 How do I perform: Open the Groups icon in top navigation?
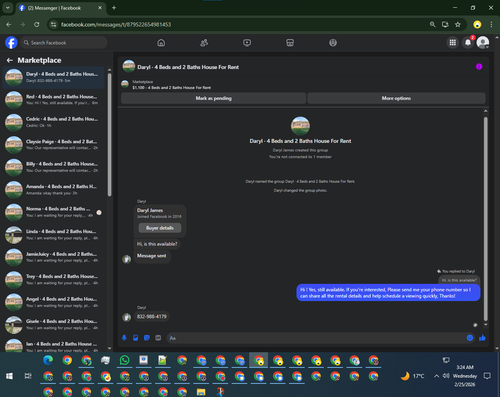(333, 43)
